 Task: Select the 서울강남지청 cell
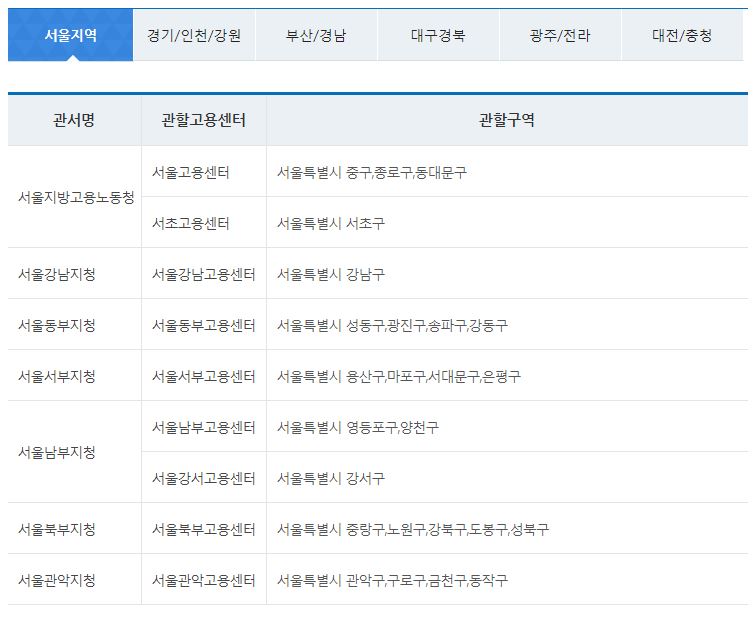pos(74,274)
